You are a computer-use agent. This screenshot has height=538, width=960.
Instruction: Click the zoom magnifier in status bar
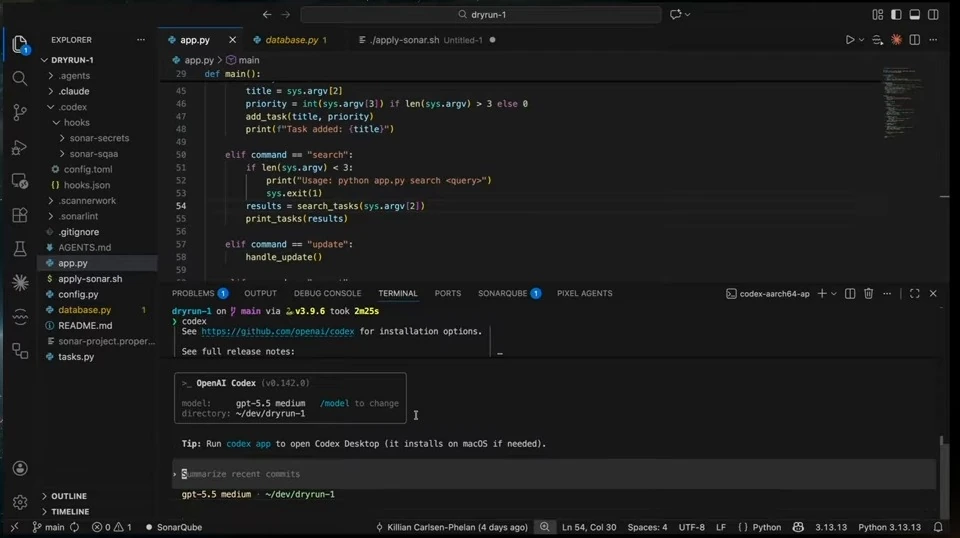(544, 527)
